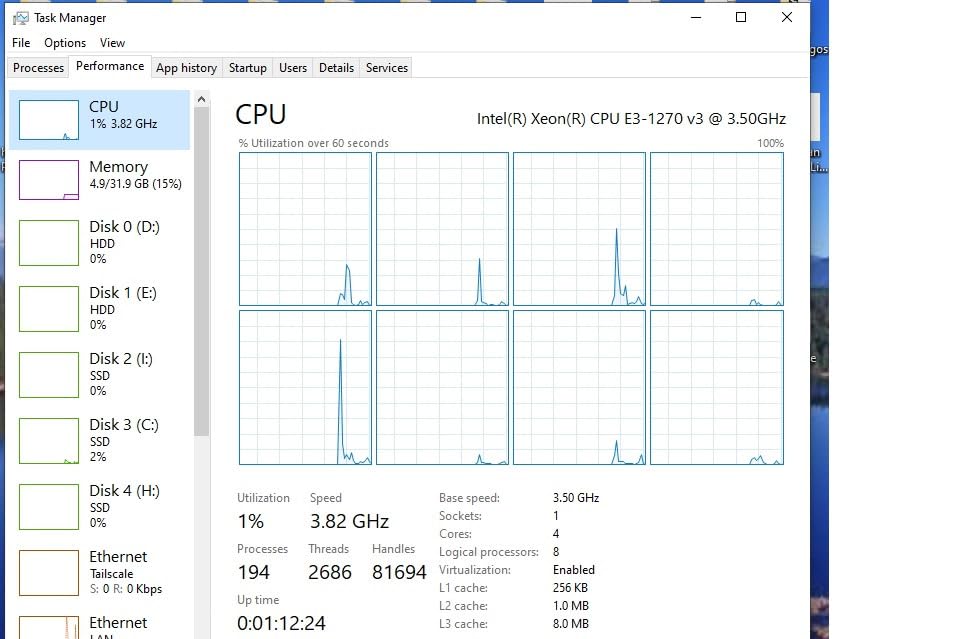This screenshot has width=960, height=639.
Task: Open the Users tab
Action: (293, 68)
